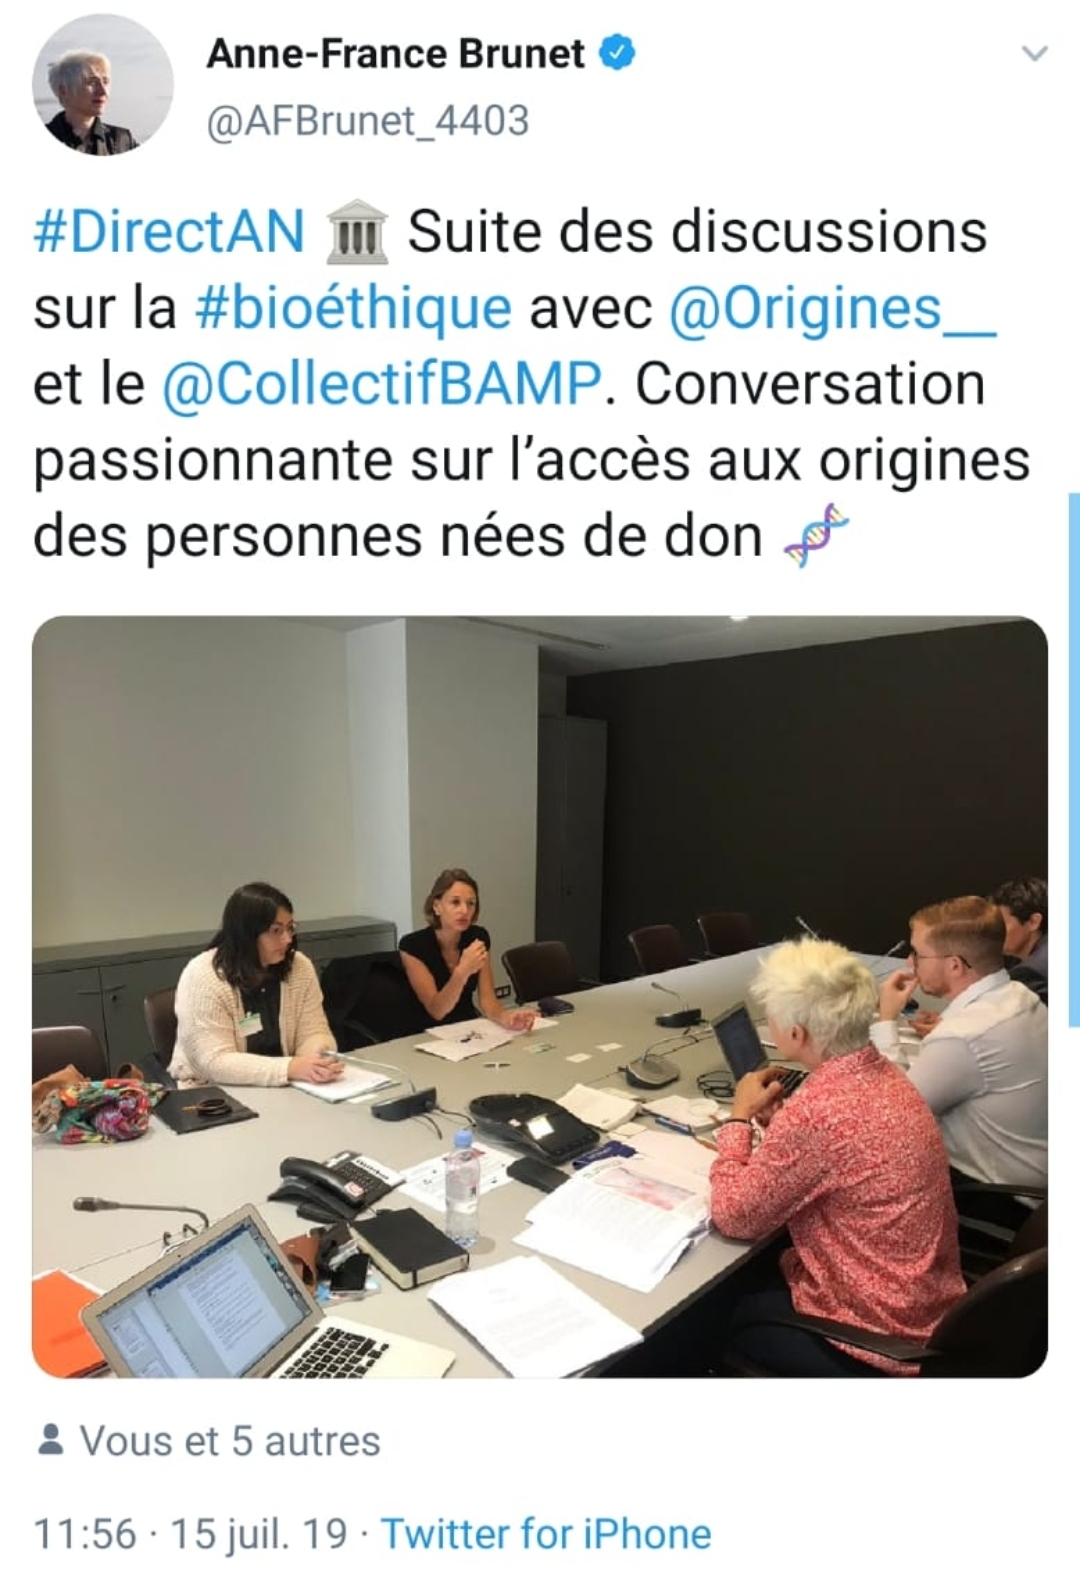Click the tweet text 'des personnes nées de don'
This screenshot has height=1586, width=1080.
398,537
